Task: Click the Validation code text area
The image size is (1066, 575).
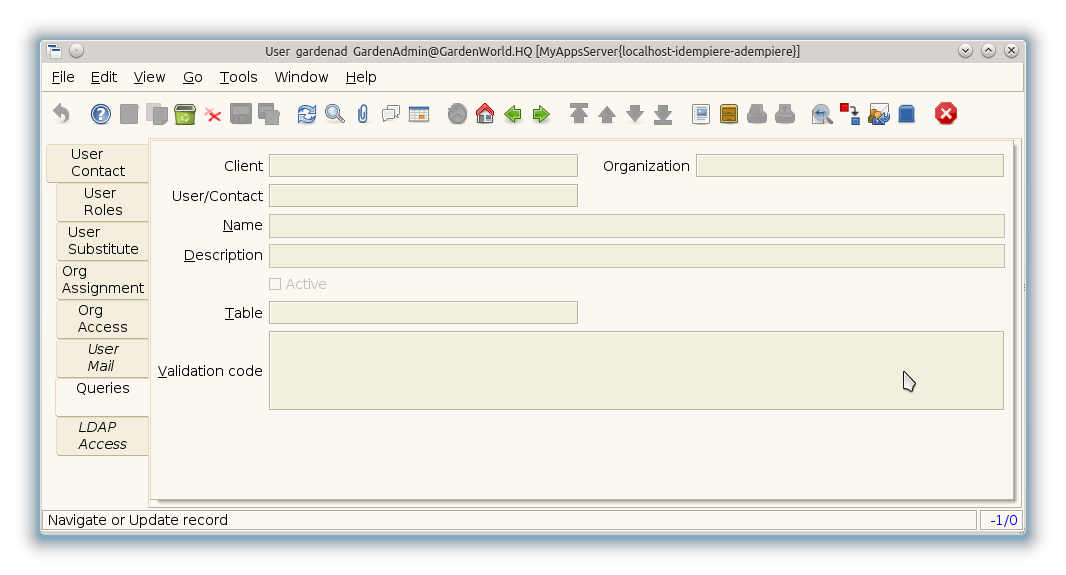Action: [636, 371]
